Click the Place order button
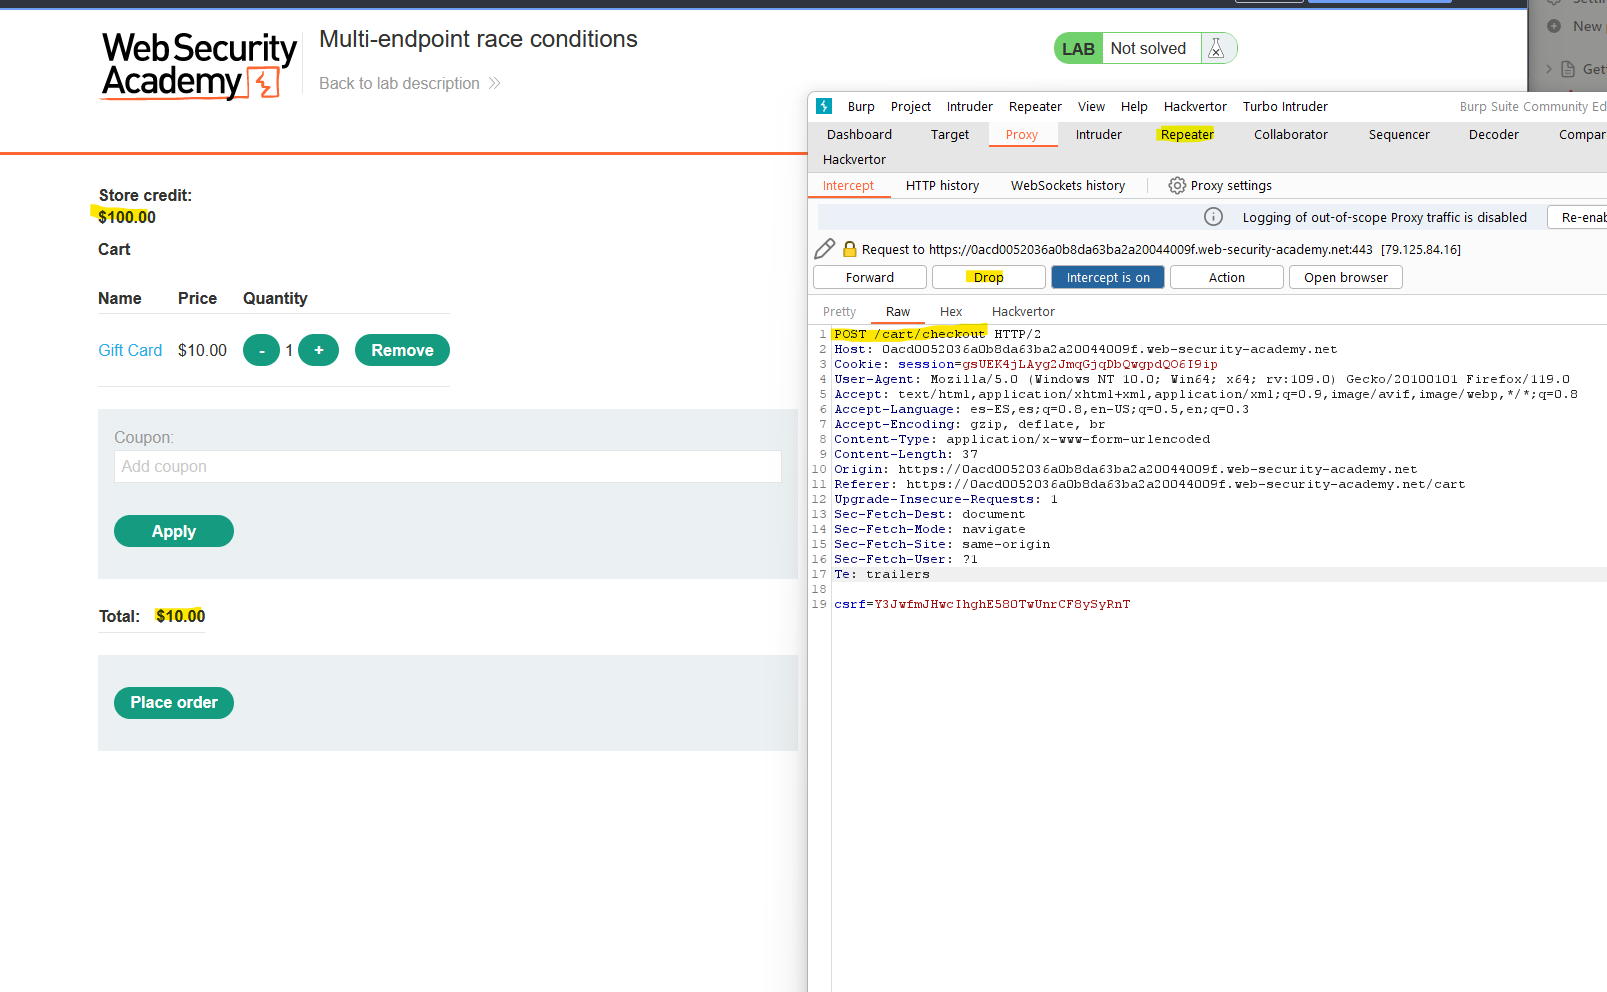 (x=174, y=703)
